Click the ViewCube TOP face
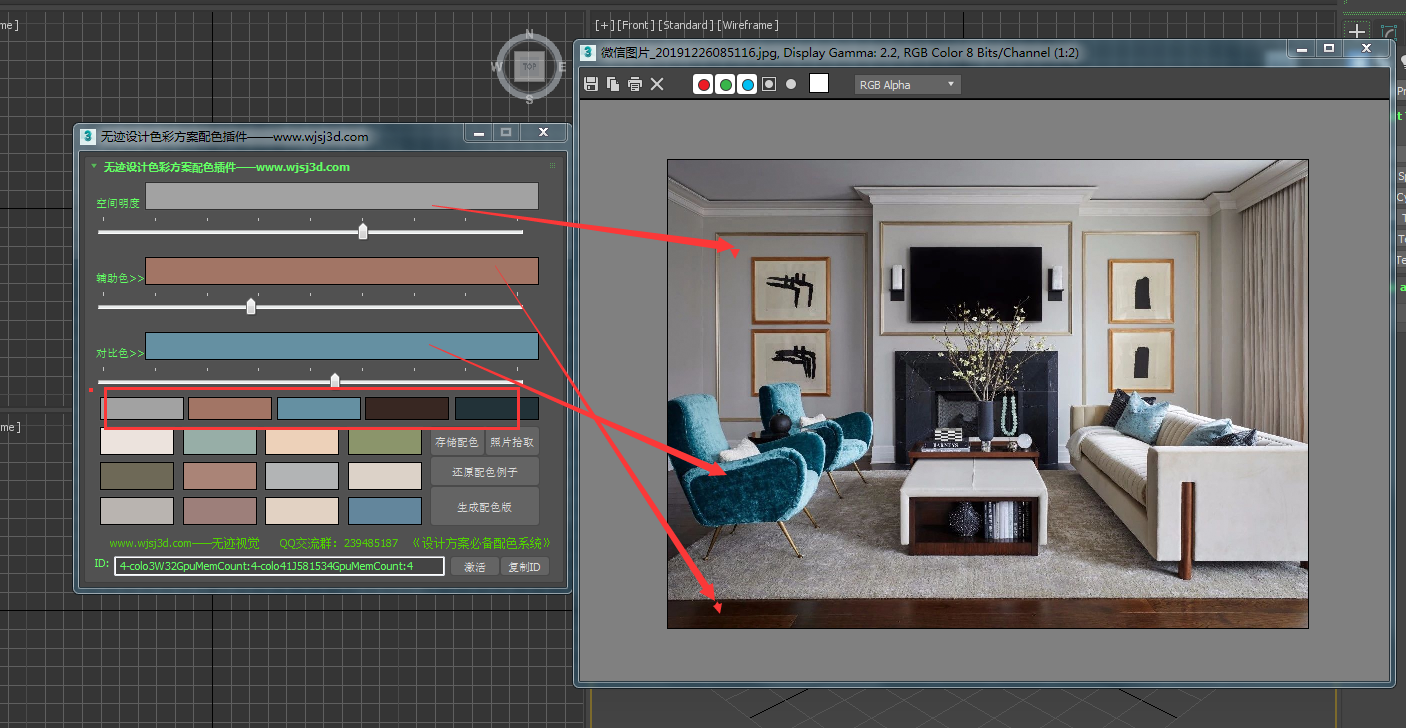 coord(529,67)
